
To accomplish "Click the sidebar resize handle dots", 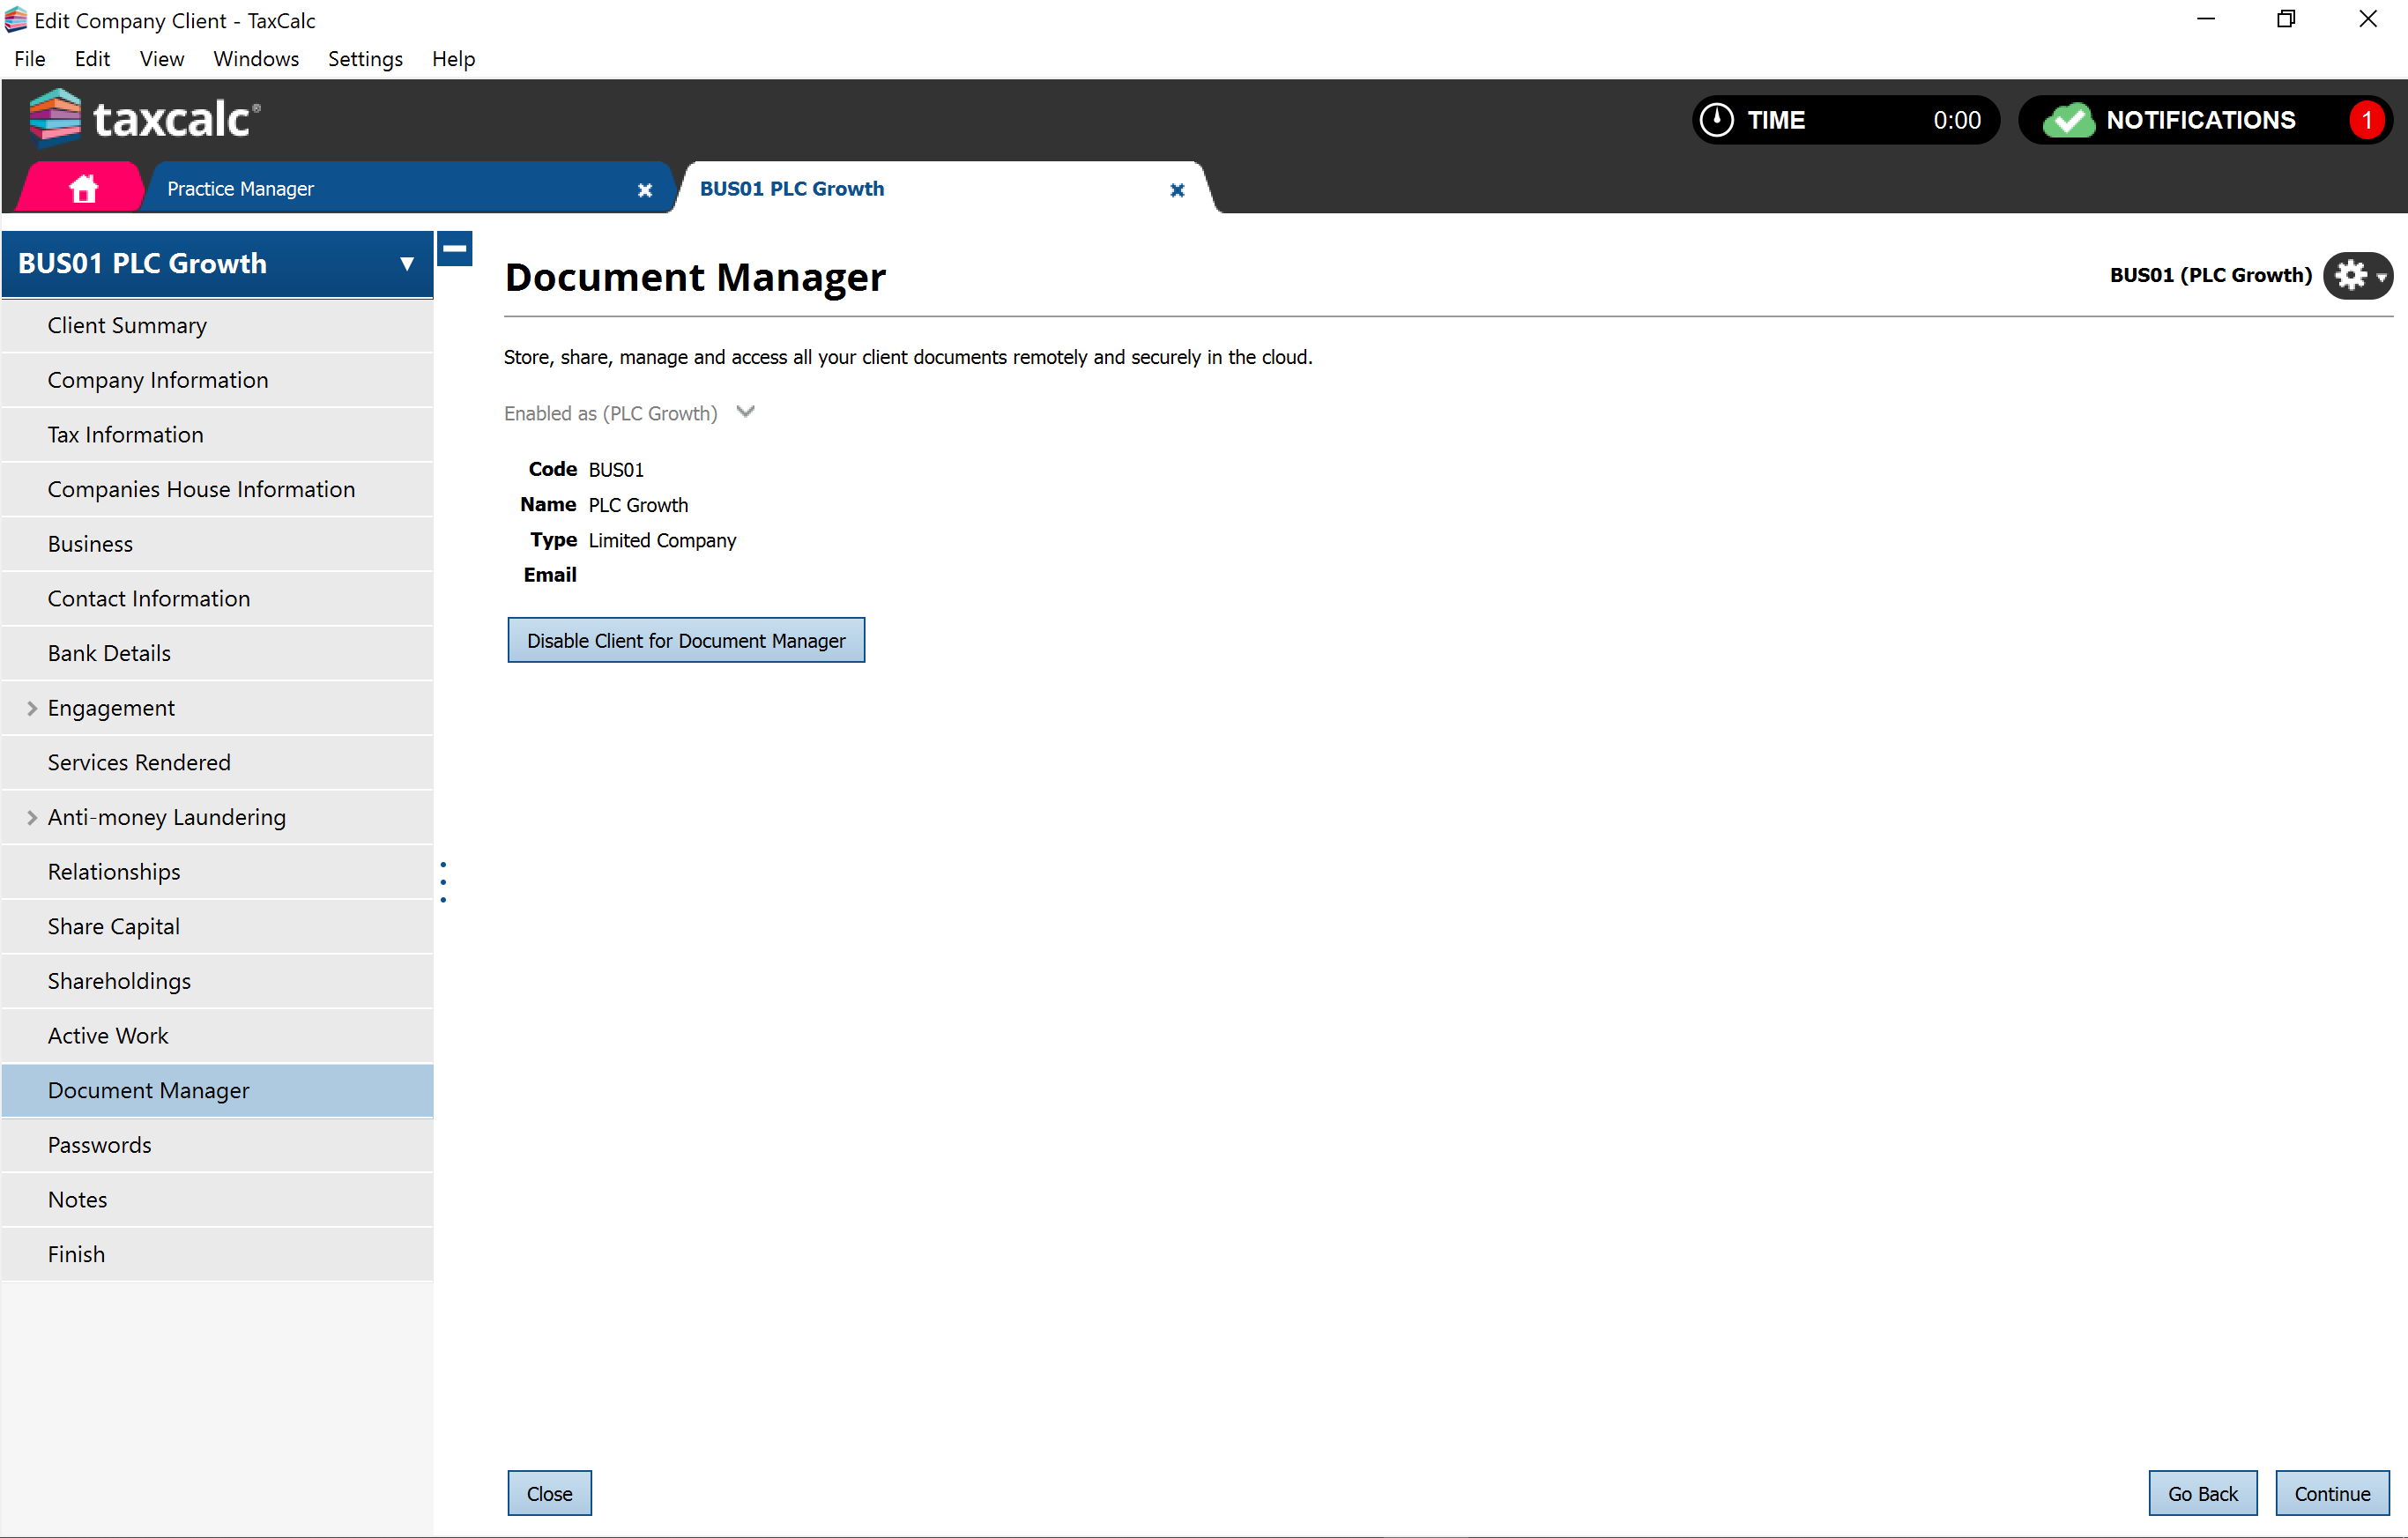I will (443, 882).
